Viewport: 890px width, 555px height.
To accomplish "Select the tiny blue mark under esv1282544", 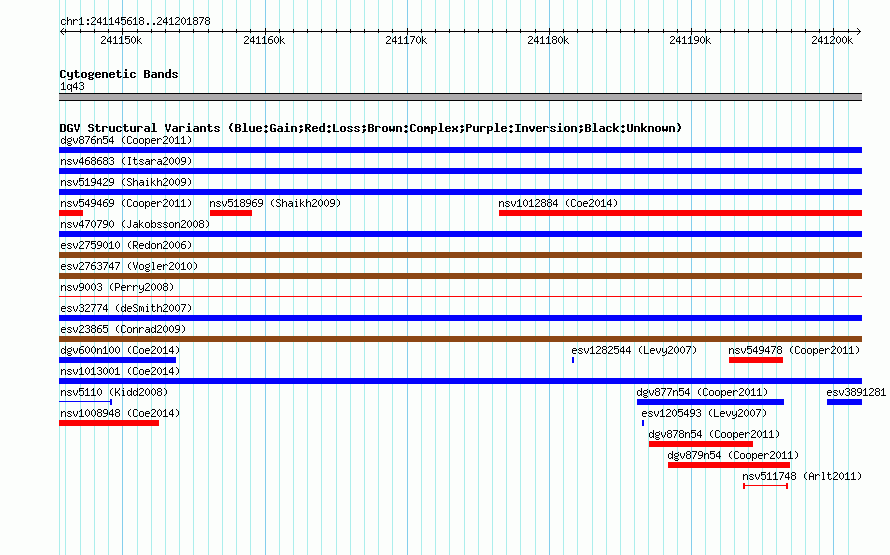I will 573,360.
